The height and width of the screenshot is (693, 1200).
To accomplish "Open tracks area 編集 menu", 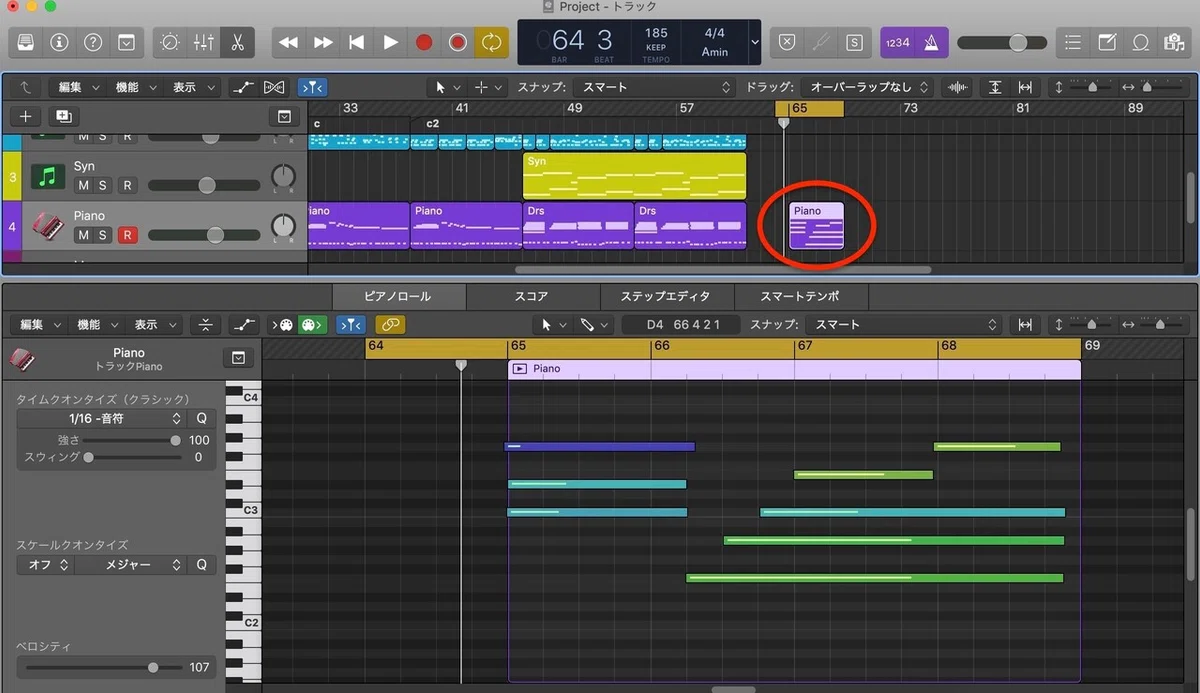I will point(78,87).
